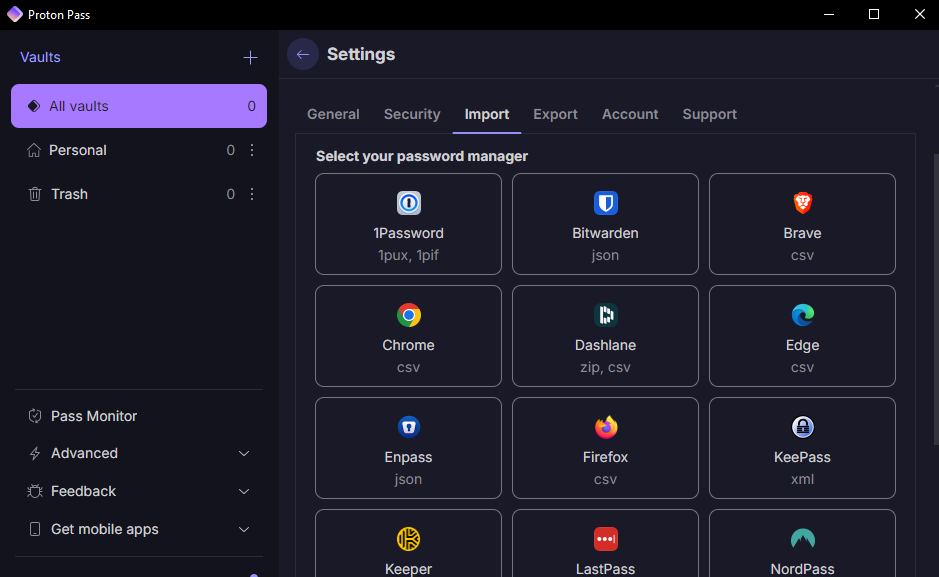Click the Feedback bug icon
The height and width of the screenshot is (577, 939).
click(35, 491)
